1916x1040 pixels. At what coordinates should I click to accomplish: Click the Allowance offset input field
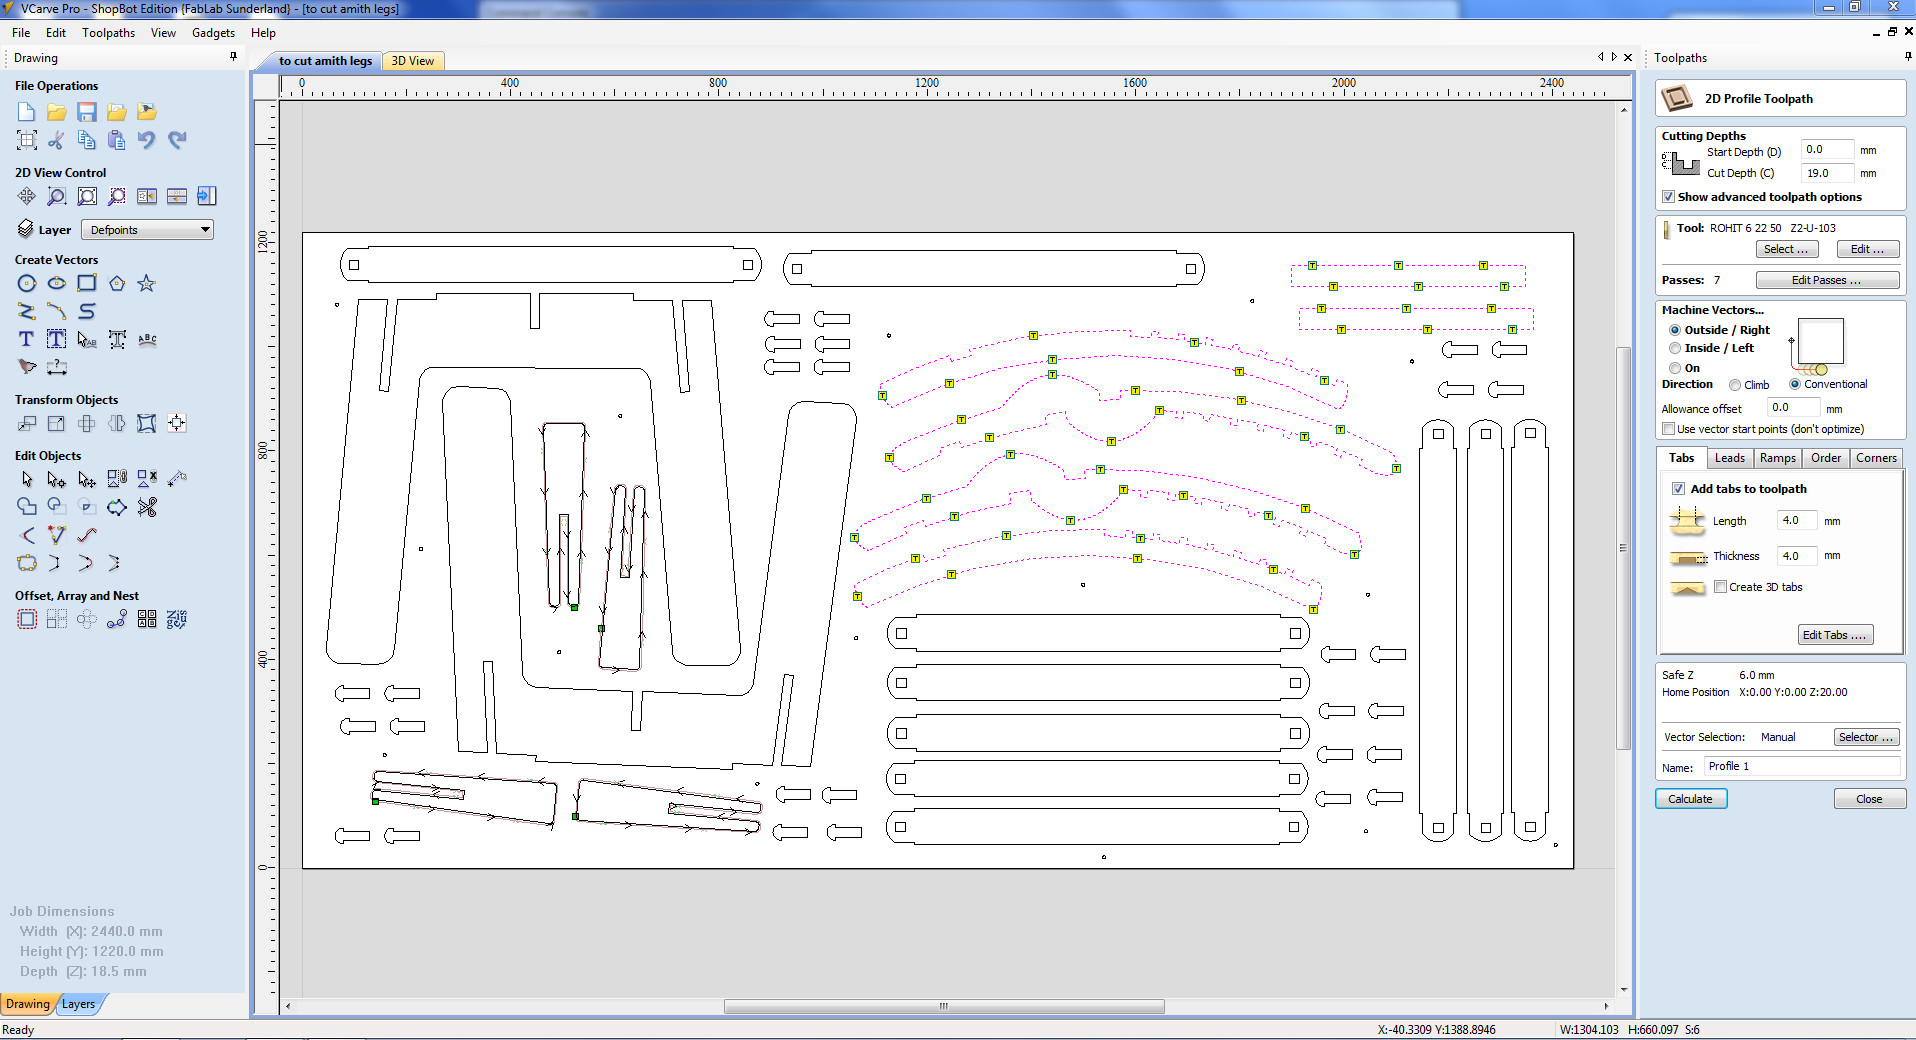[x=1792, y=408]
